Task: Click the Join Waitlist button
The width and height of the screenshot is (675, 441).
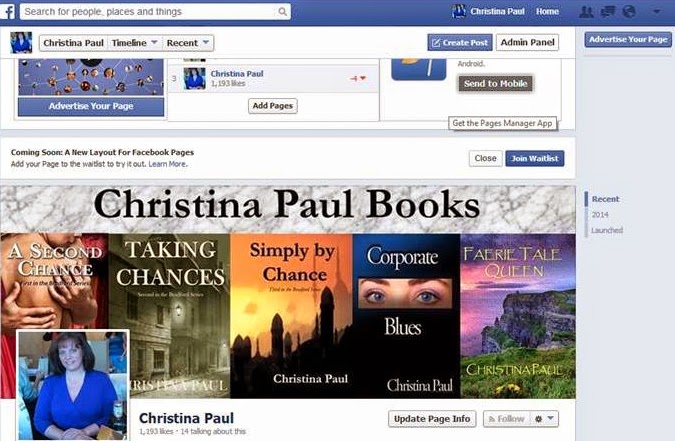Action: tap(535, 158)
